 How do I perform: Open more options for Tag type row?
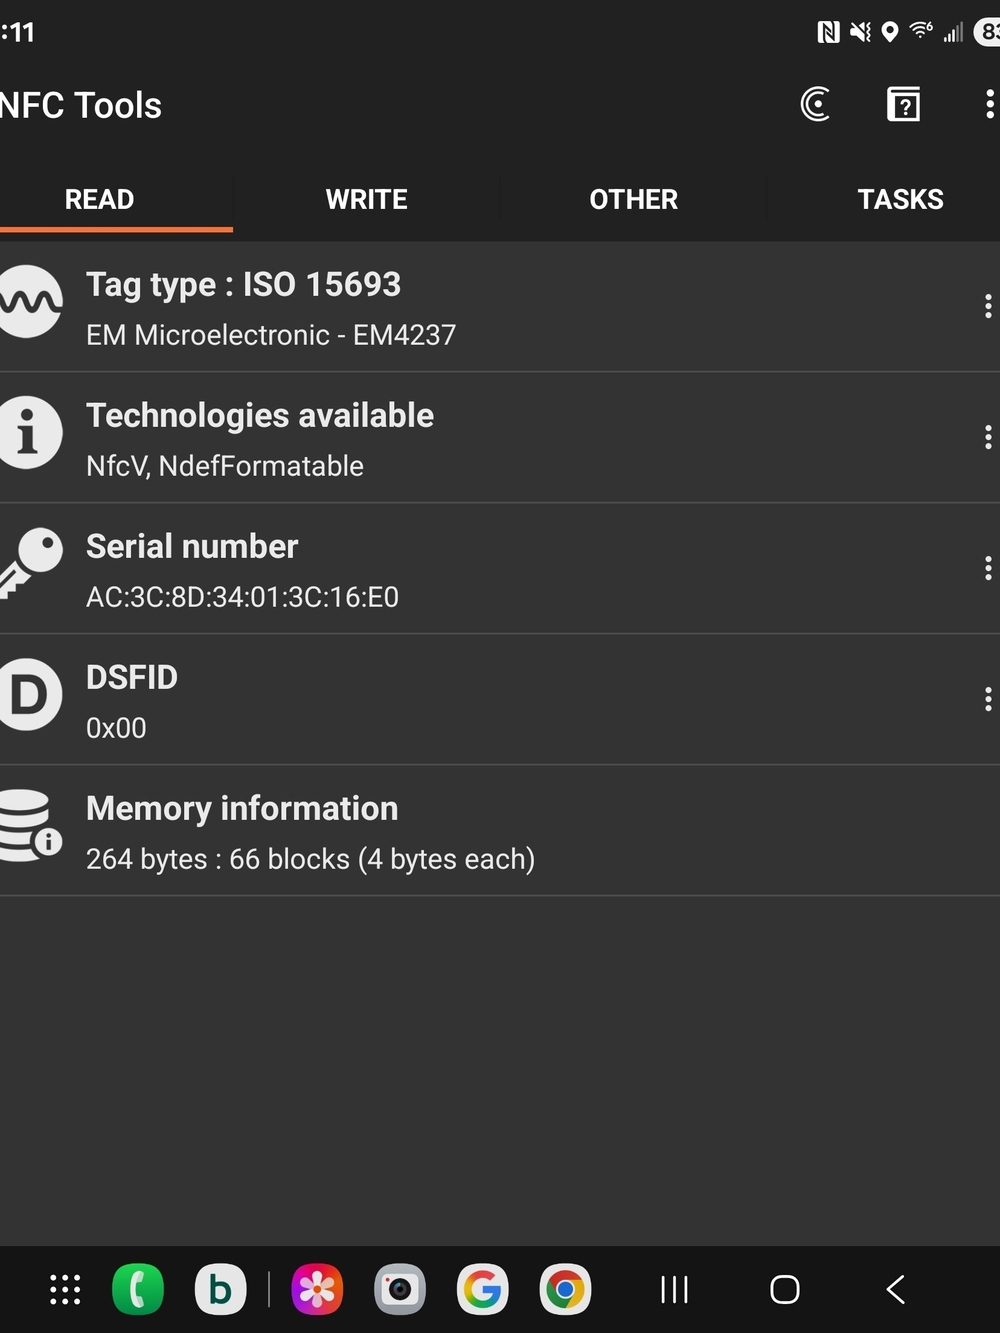(988, 306)
